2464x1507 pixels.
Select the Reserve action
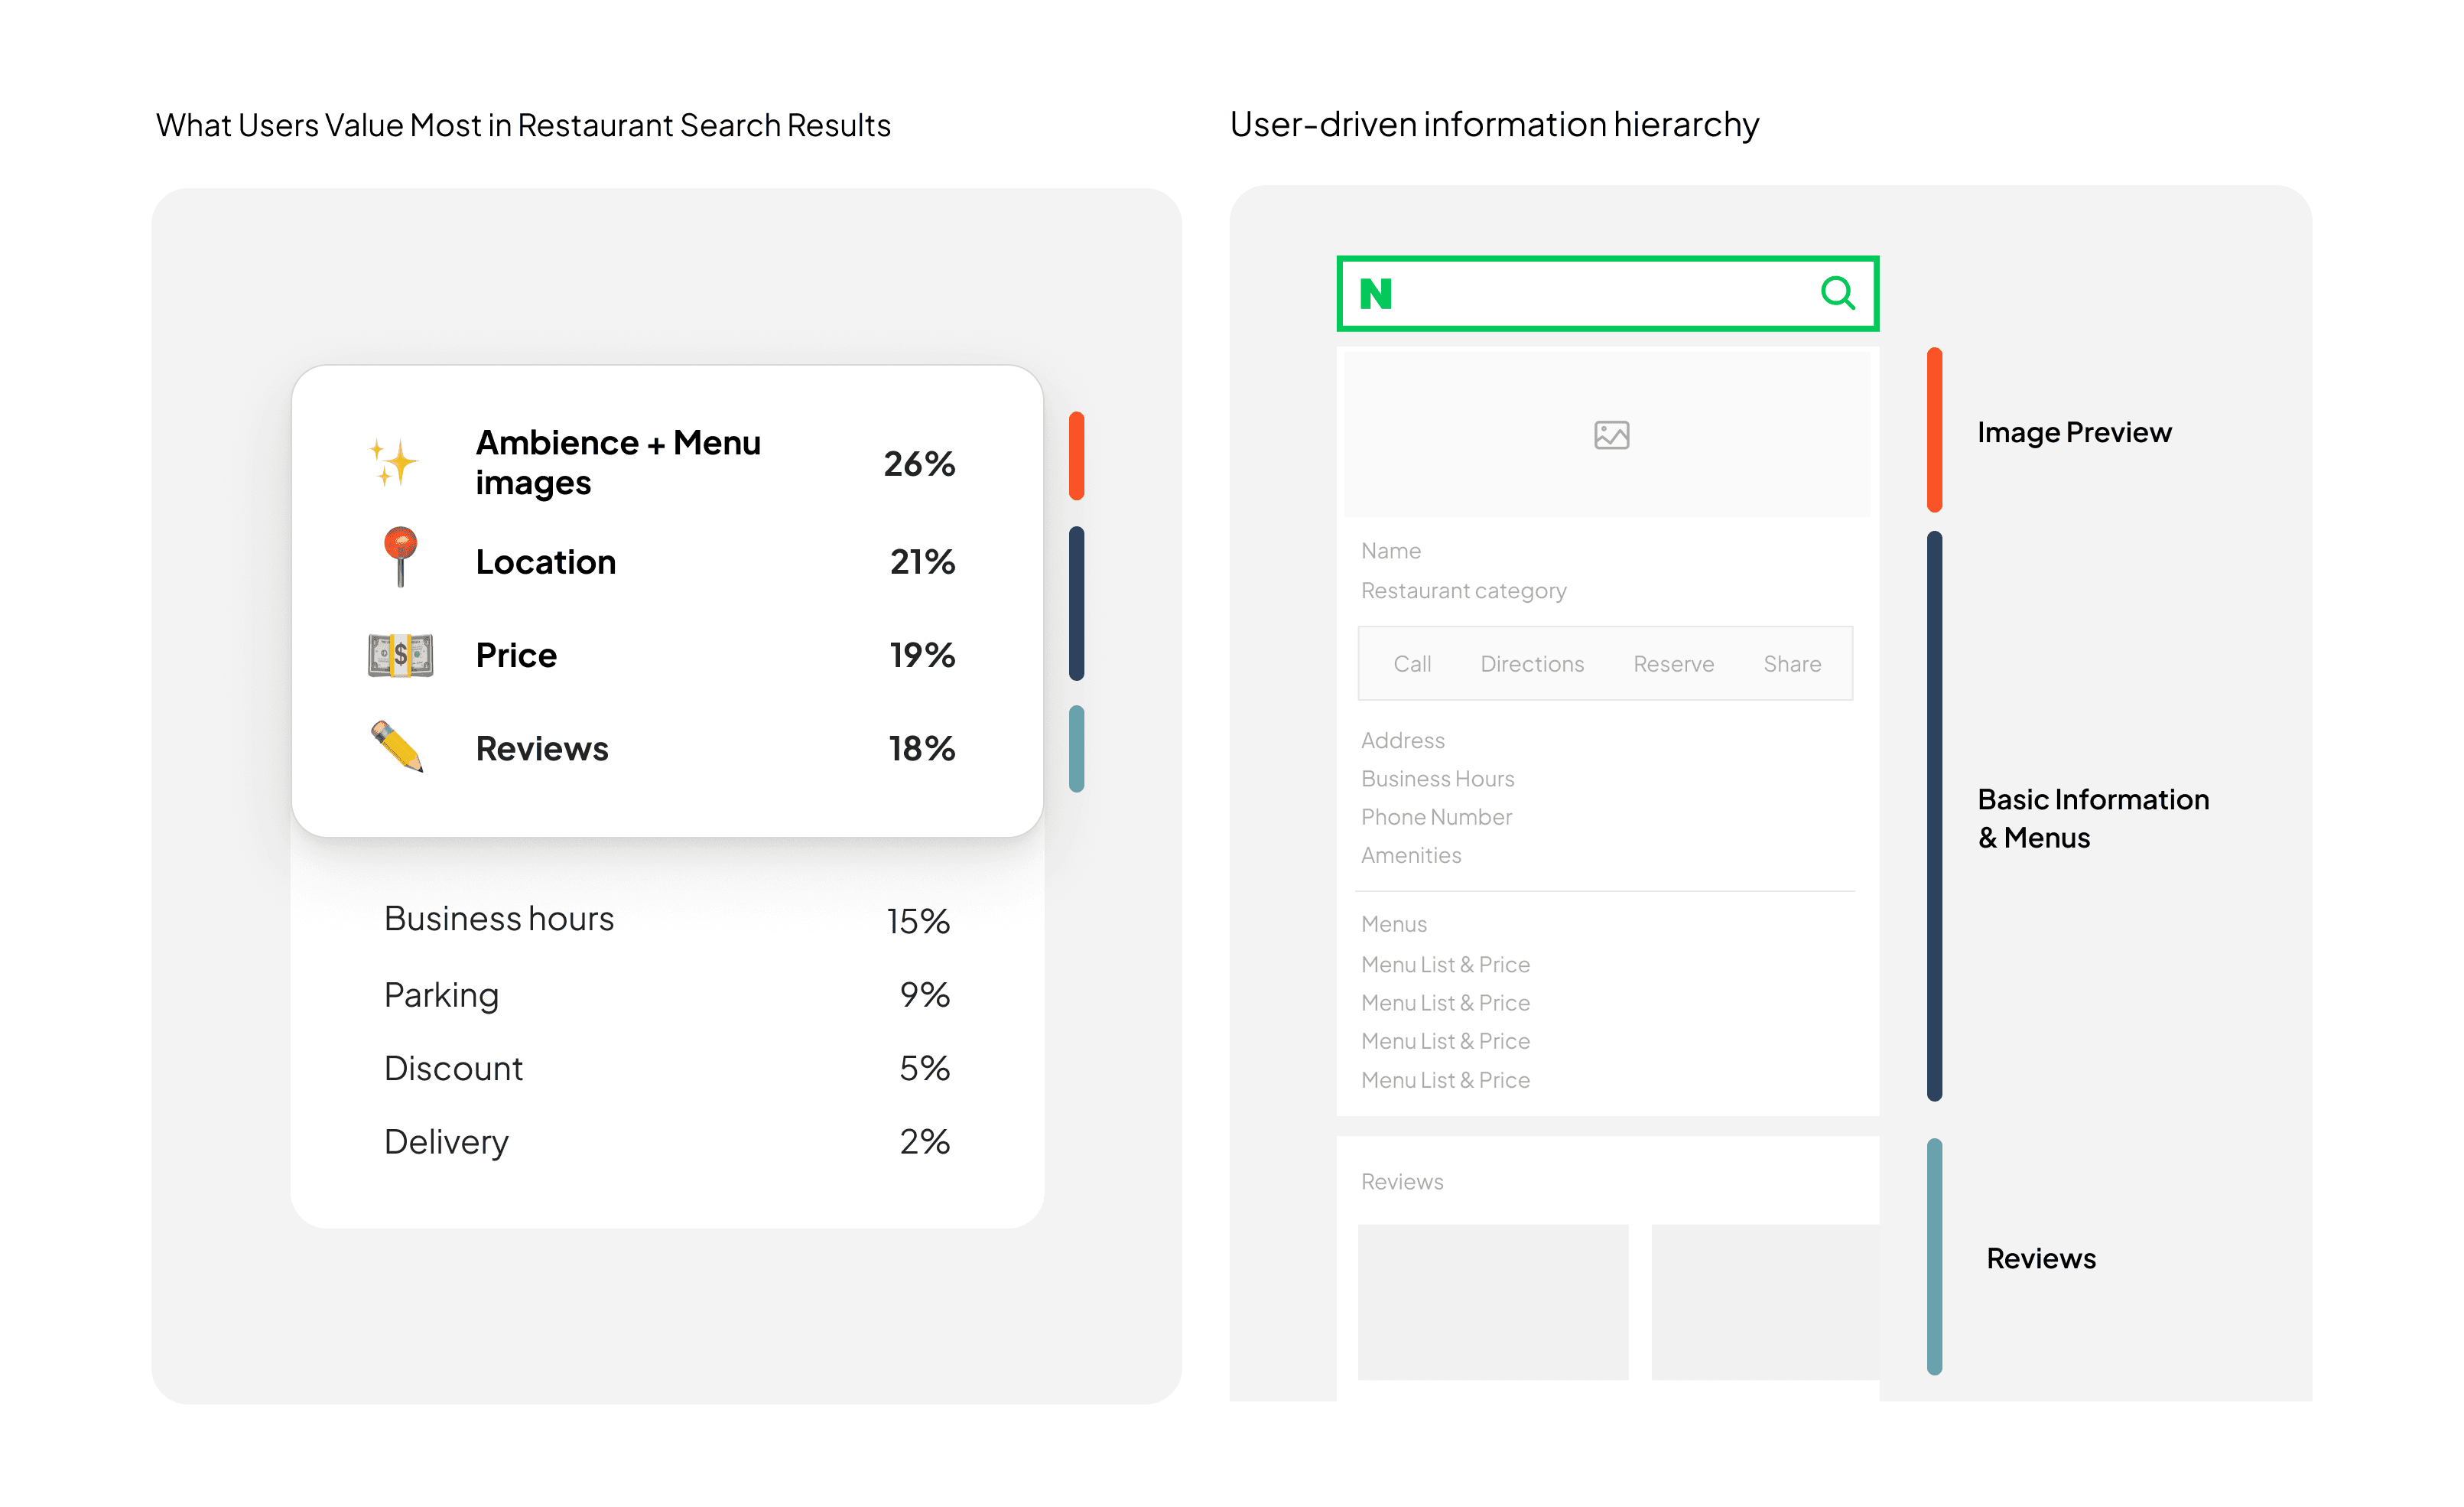1673,664
